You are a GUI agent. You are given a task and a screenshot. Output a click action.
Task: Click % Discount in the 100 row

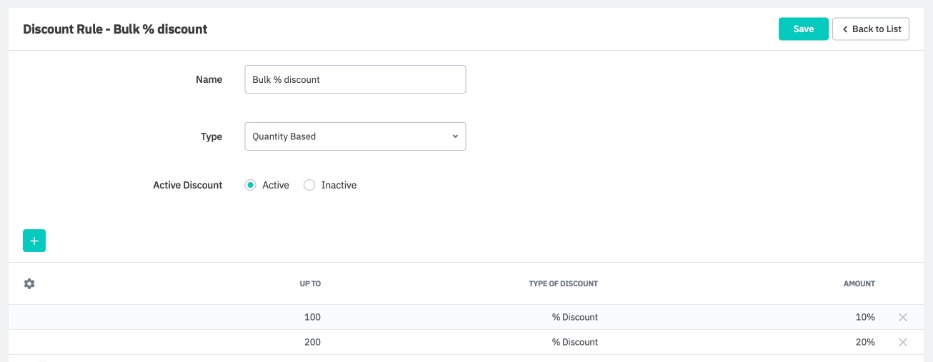(575, 317)
